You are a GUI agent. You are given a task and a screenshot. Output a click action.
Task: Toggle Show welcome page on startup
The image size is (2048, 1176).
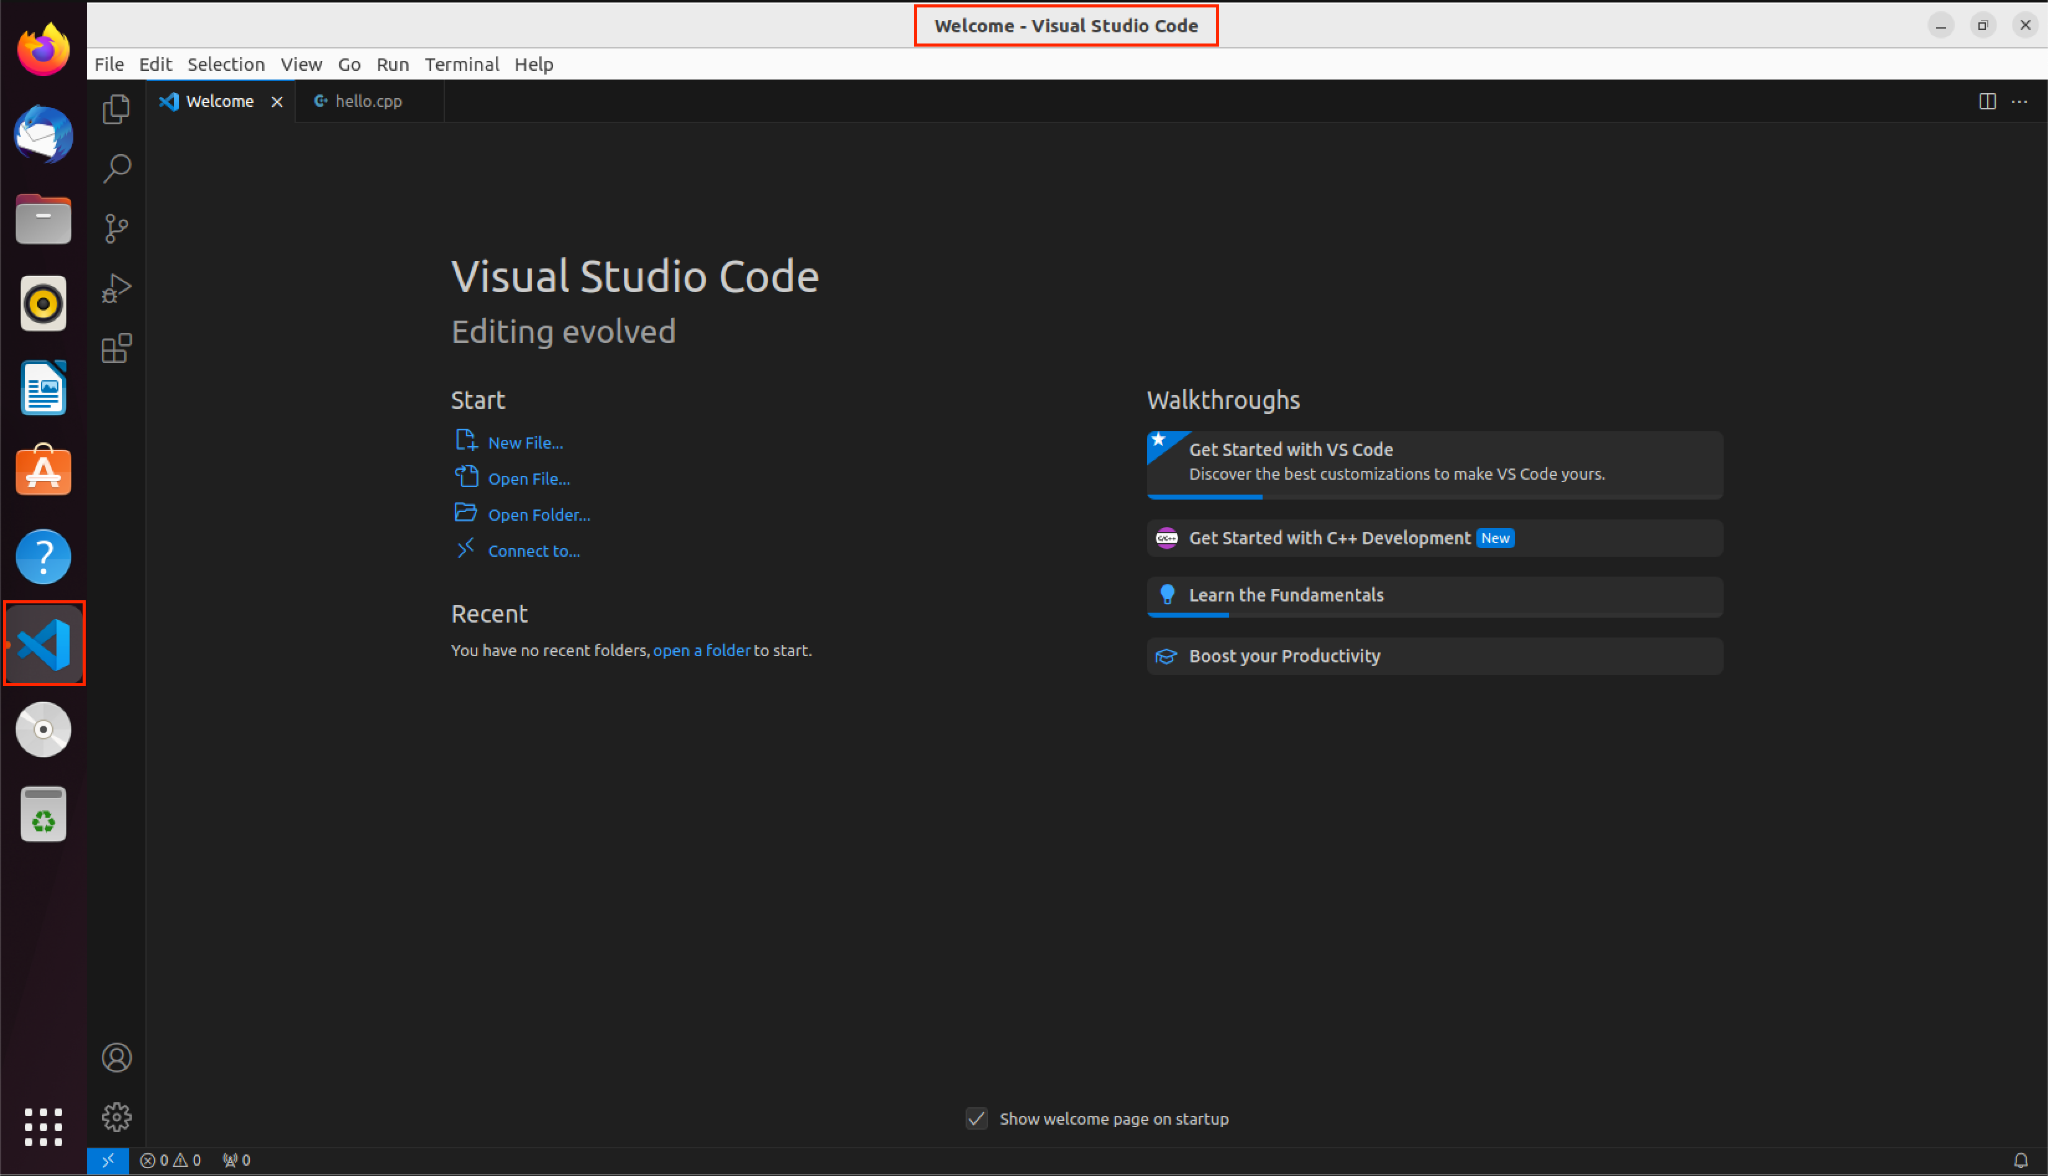coord(977,1119)
